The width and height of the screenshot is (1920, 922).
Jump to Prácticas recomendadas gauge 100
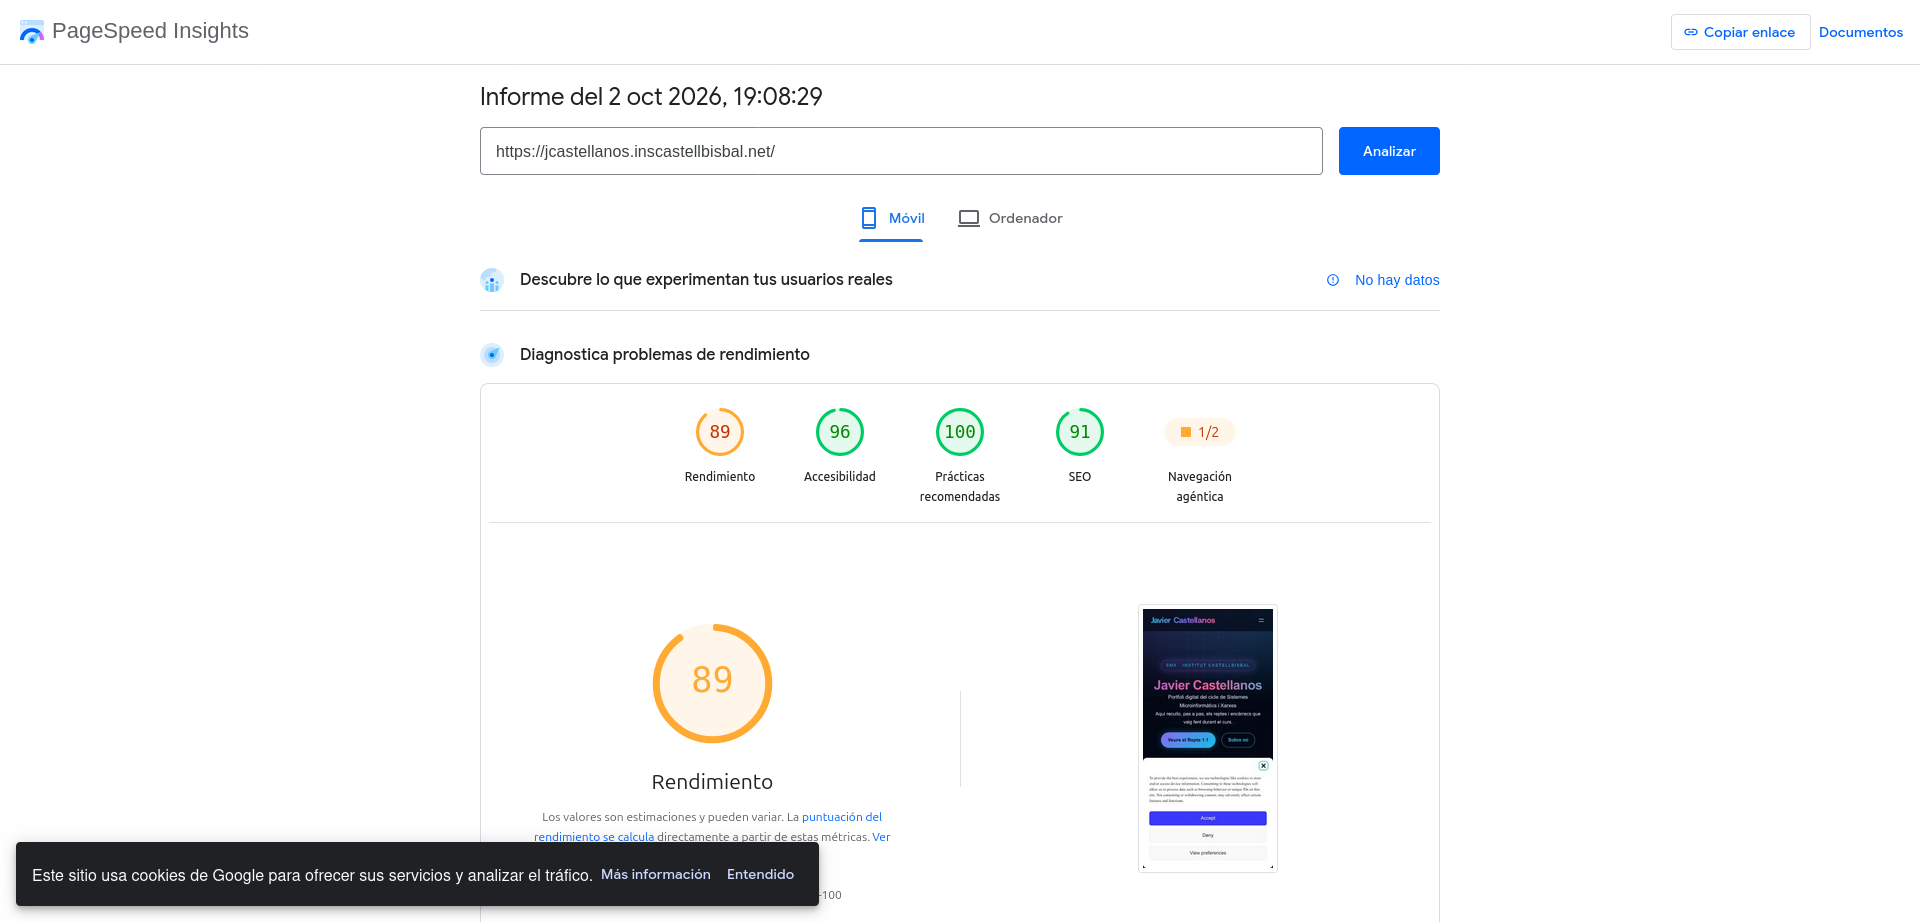[x=960, y=432]
